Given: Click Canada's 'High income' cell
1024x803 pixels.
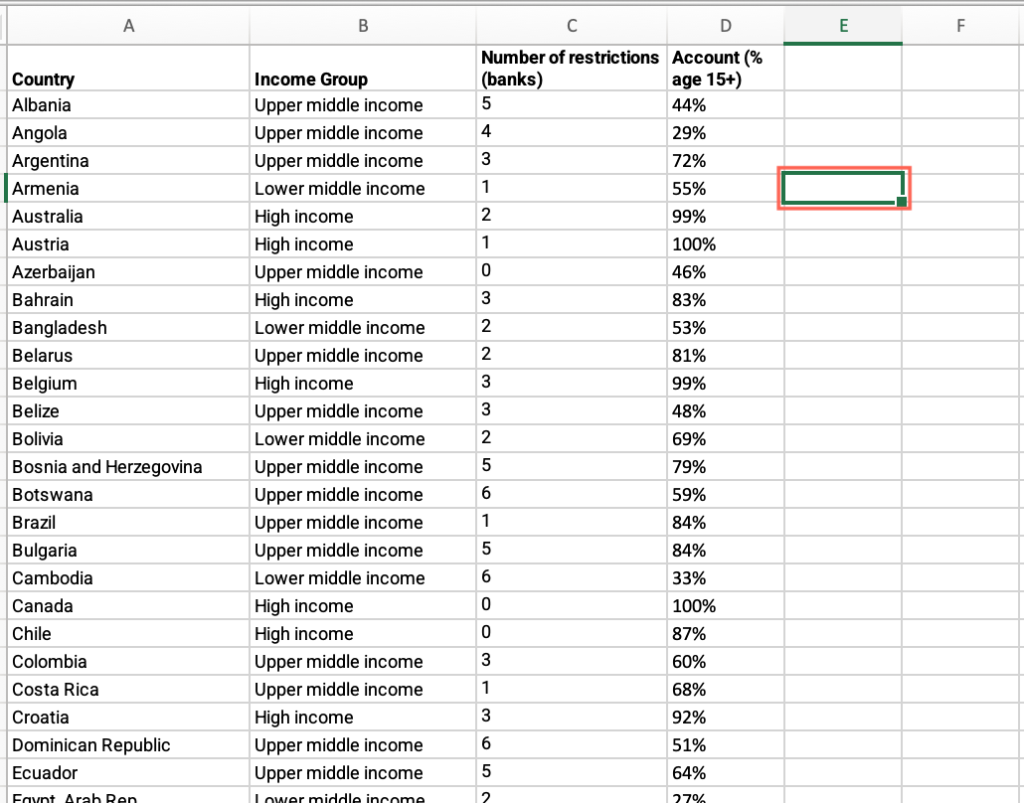Looking at the screenshot, I should [x=362, y=606].
